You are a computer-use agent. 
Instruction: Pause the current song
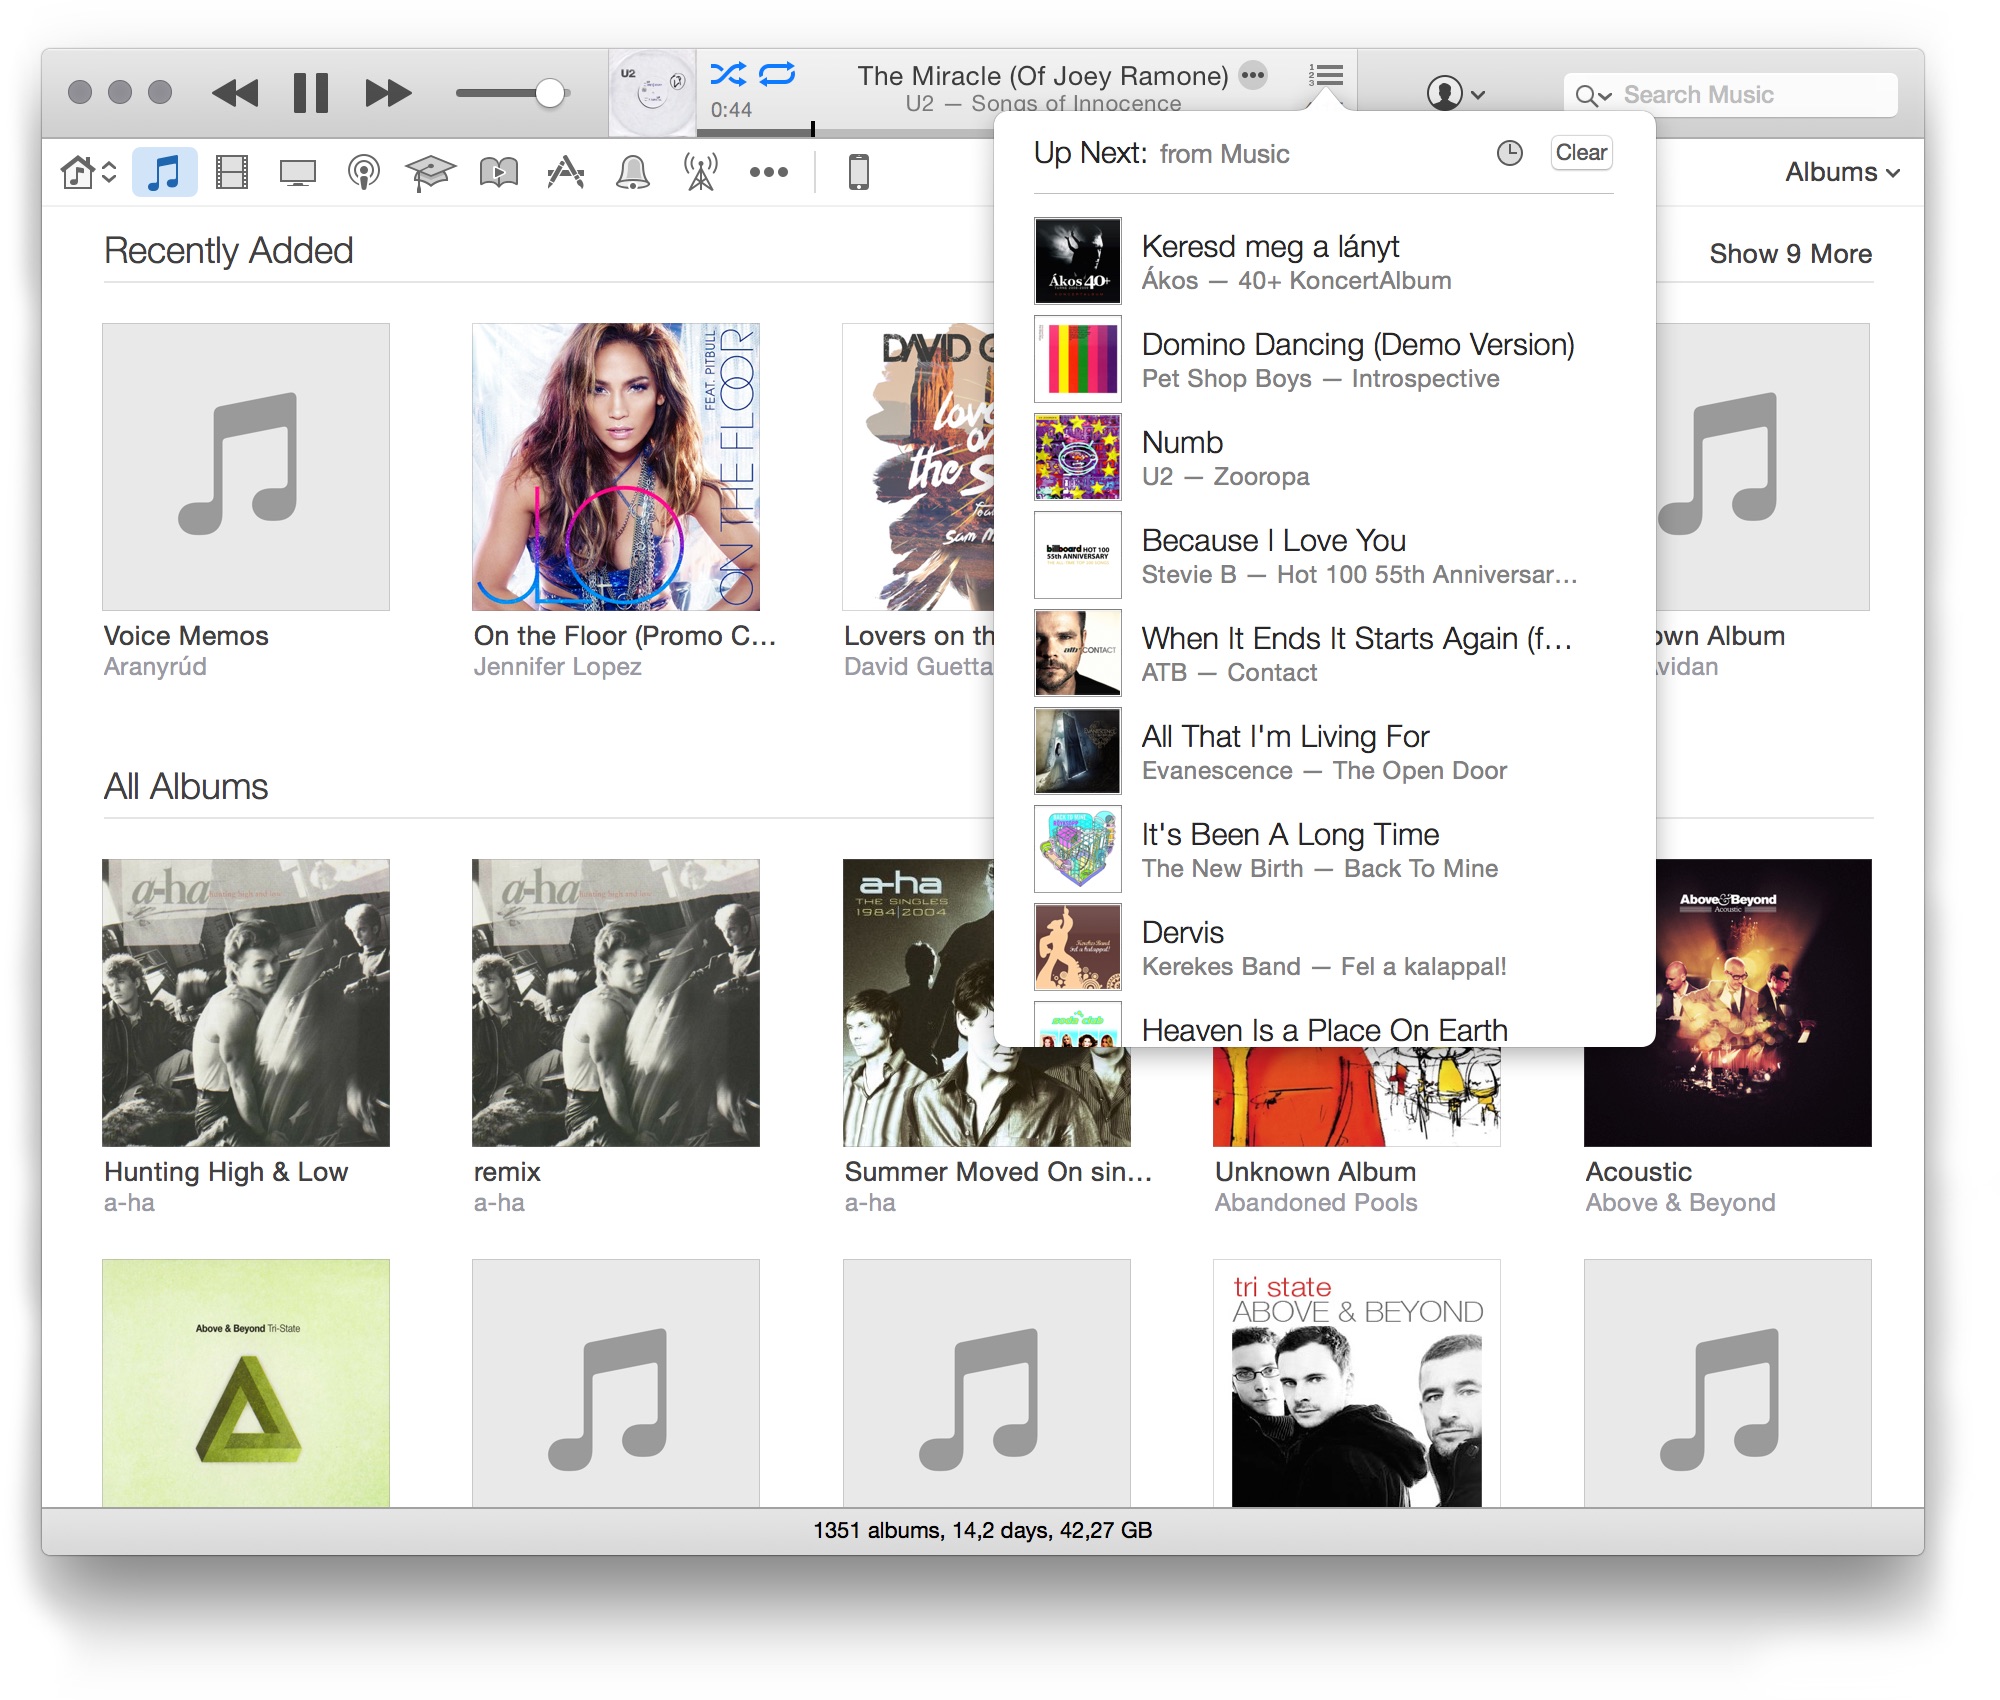(311, 94)
